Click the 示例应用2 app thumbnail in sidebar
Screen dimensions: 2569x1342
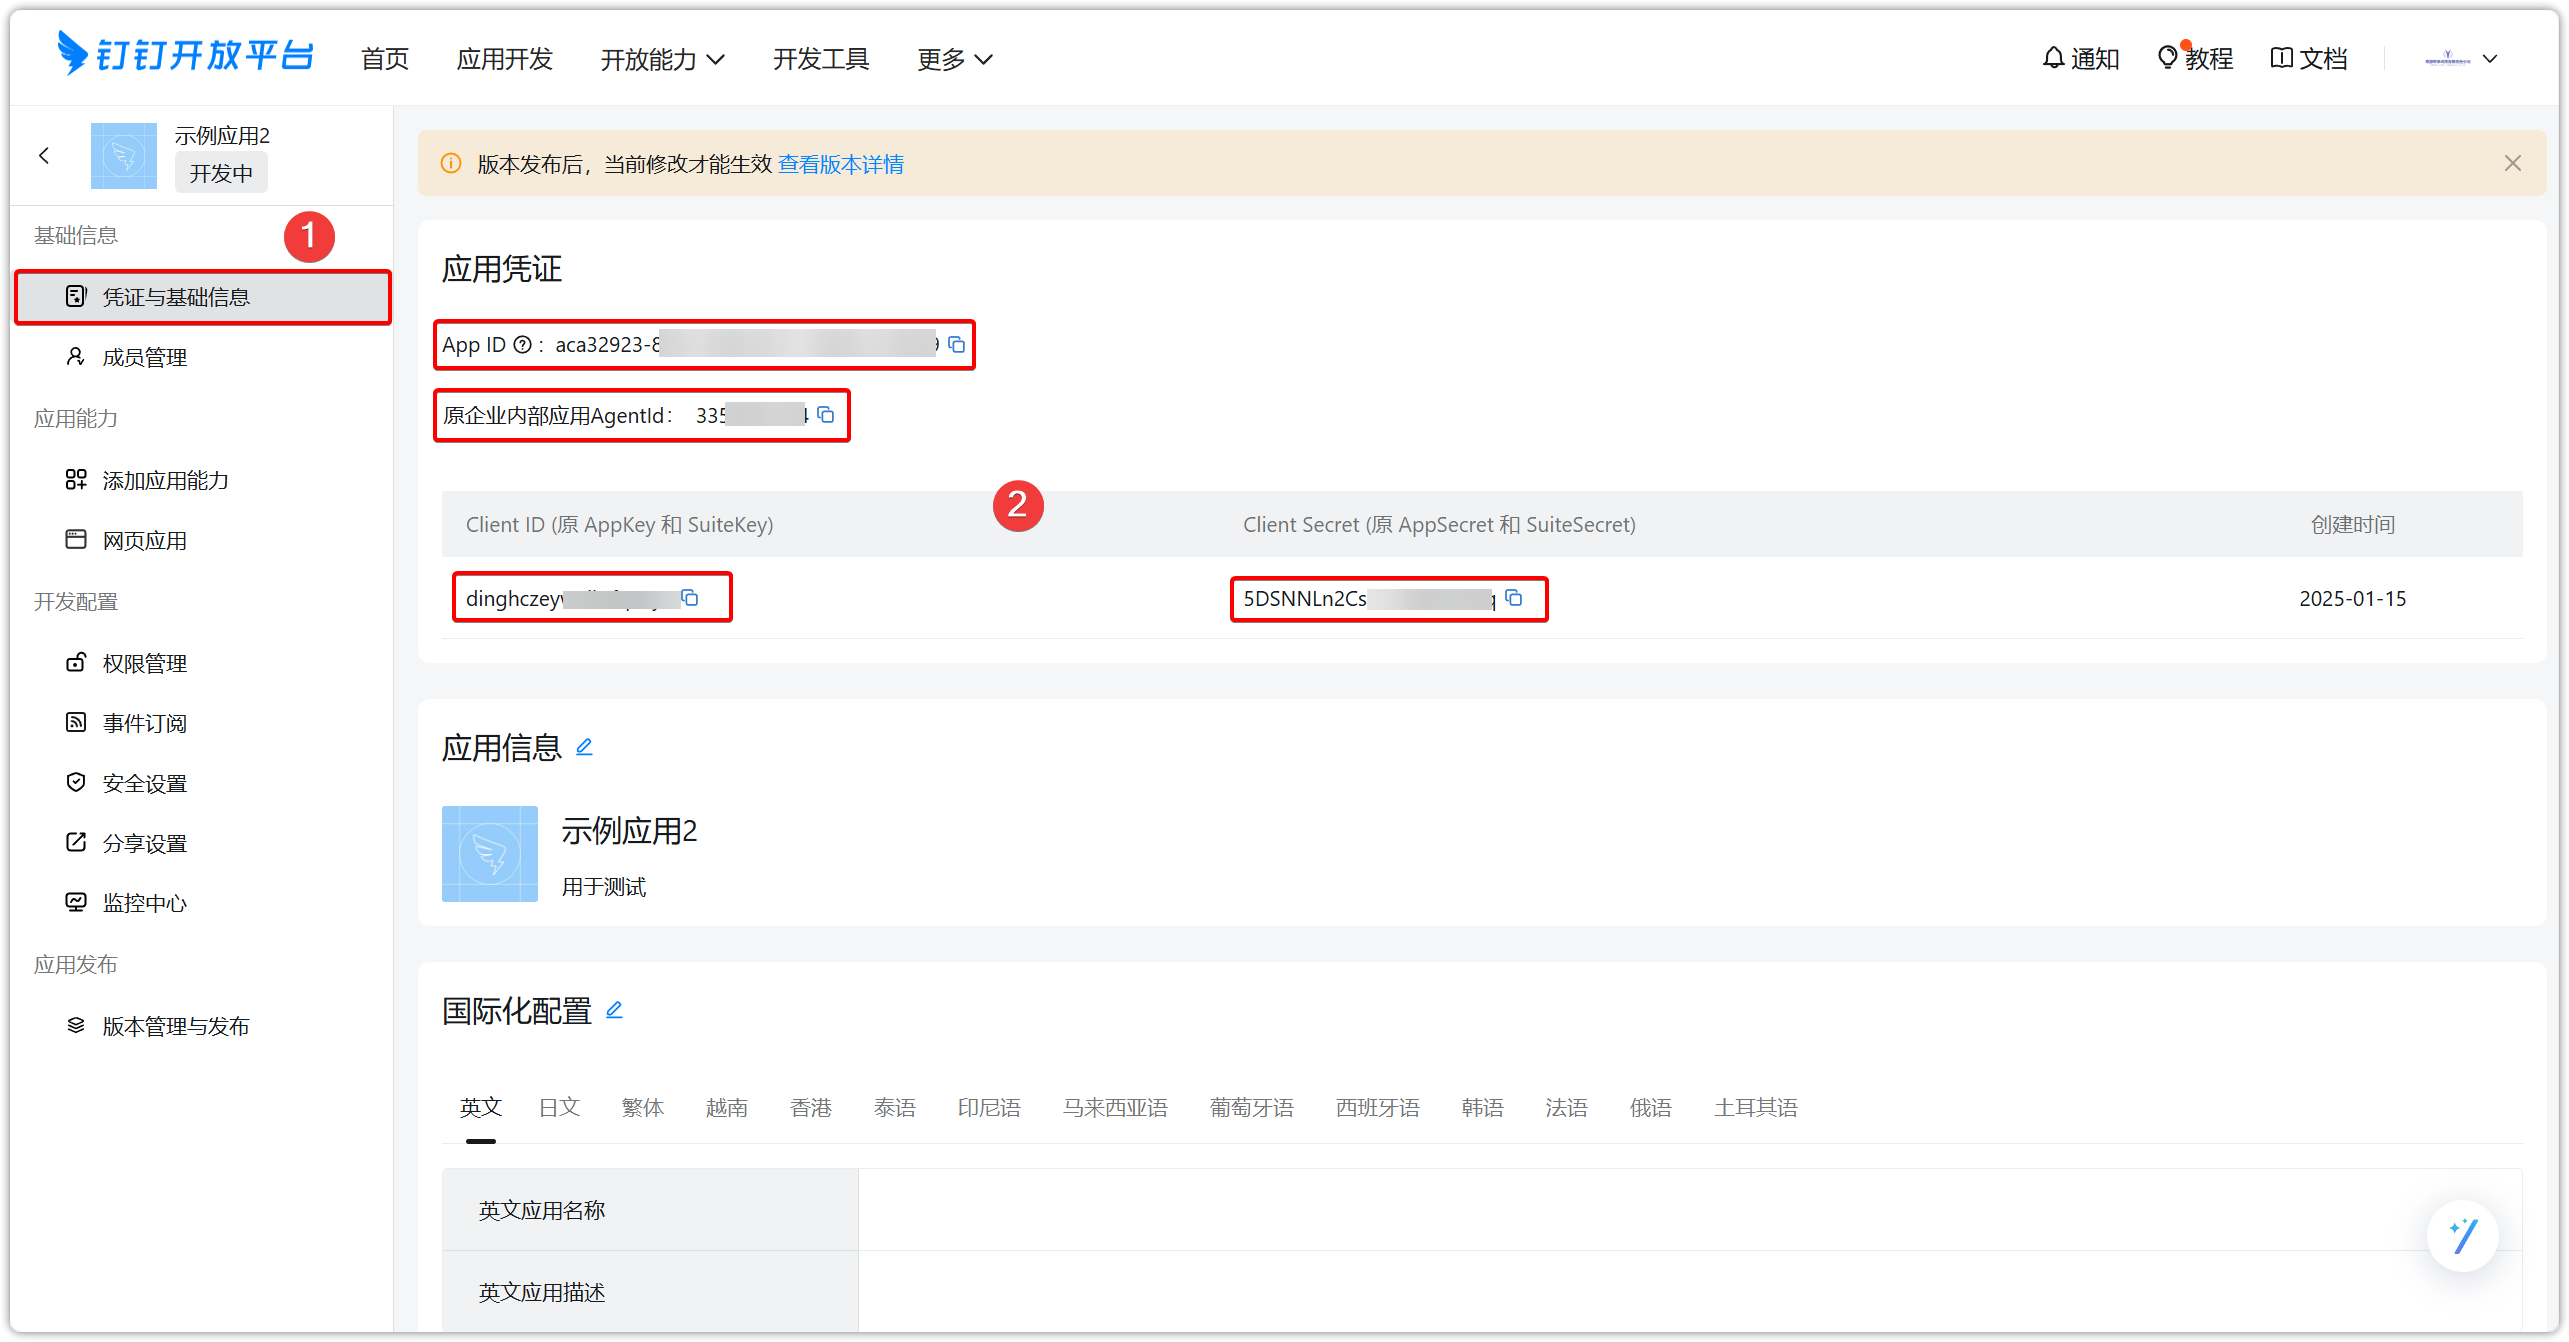click(x=124, y=155)
